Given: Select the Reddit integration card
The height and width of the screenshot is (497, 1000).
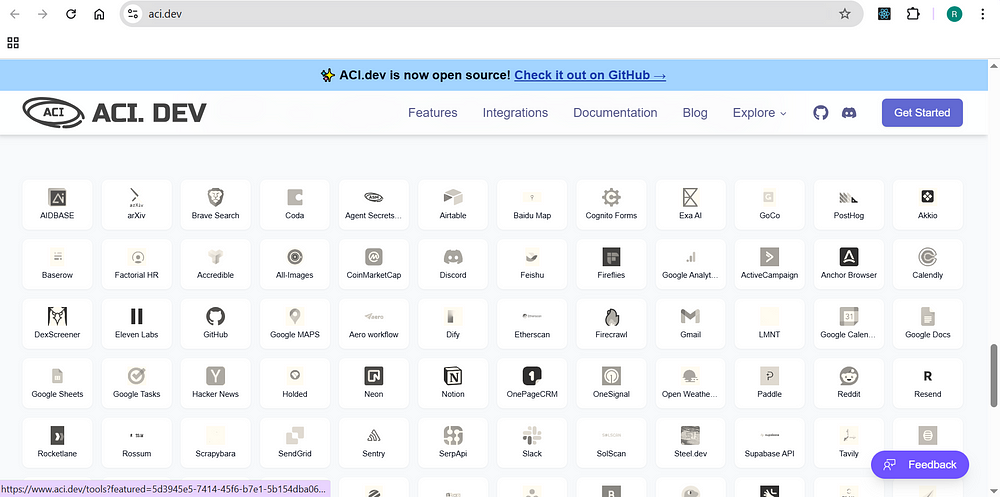Looking at the screenshot, I should (849, 383).
